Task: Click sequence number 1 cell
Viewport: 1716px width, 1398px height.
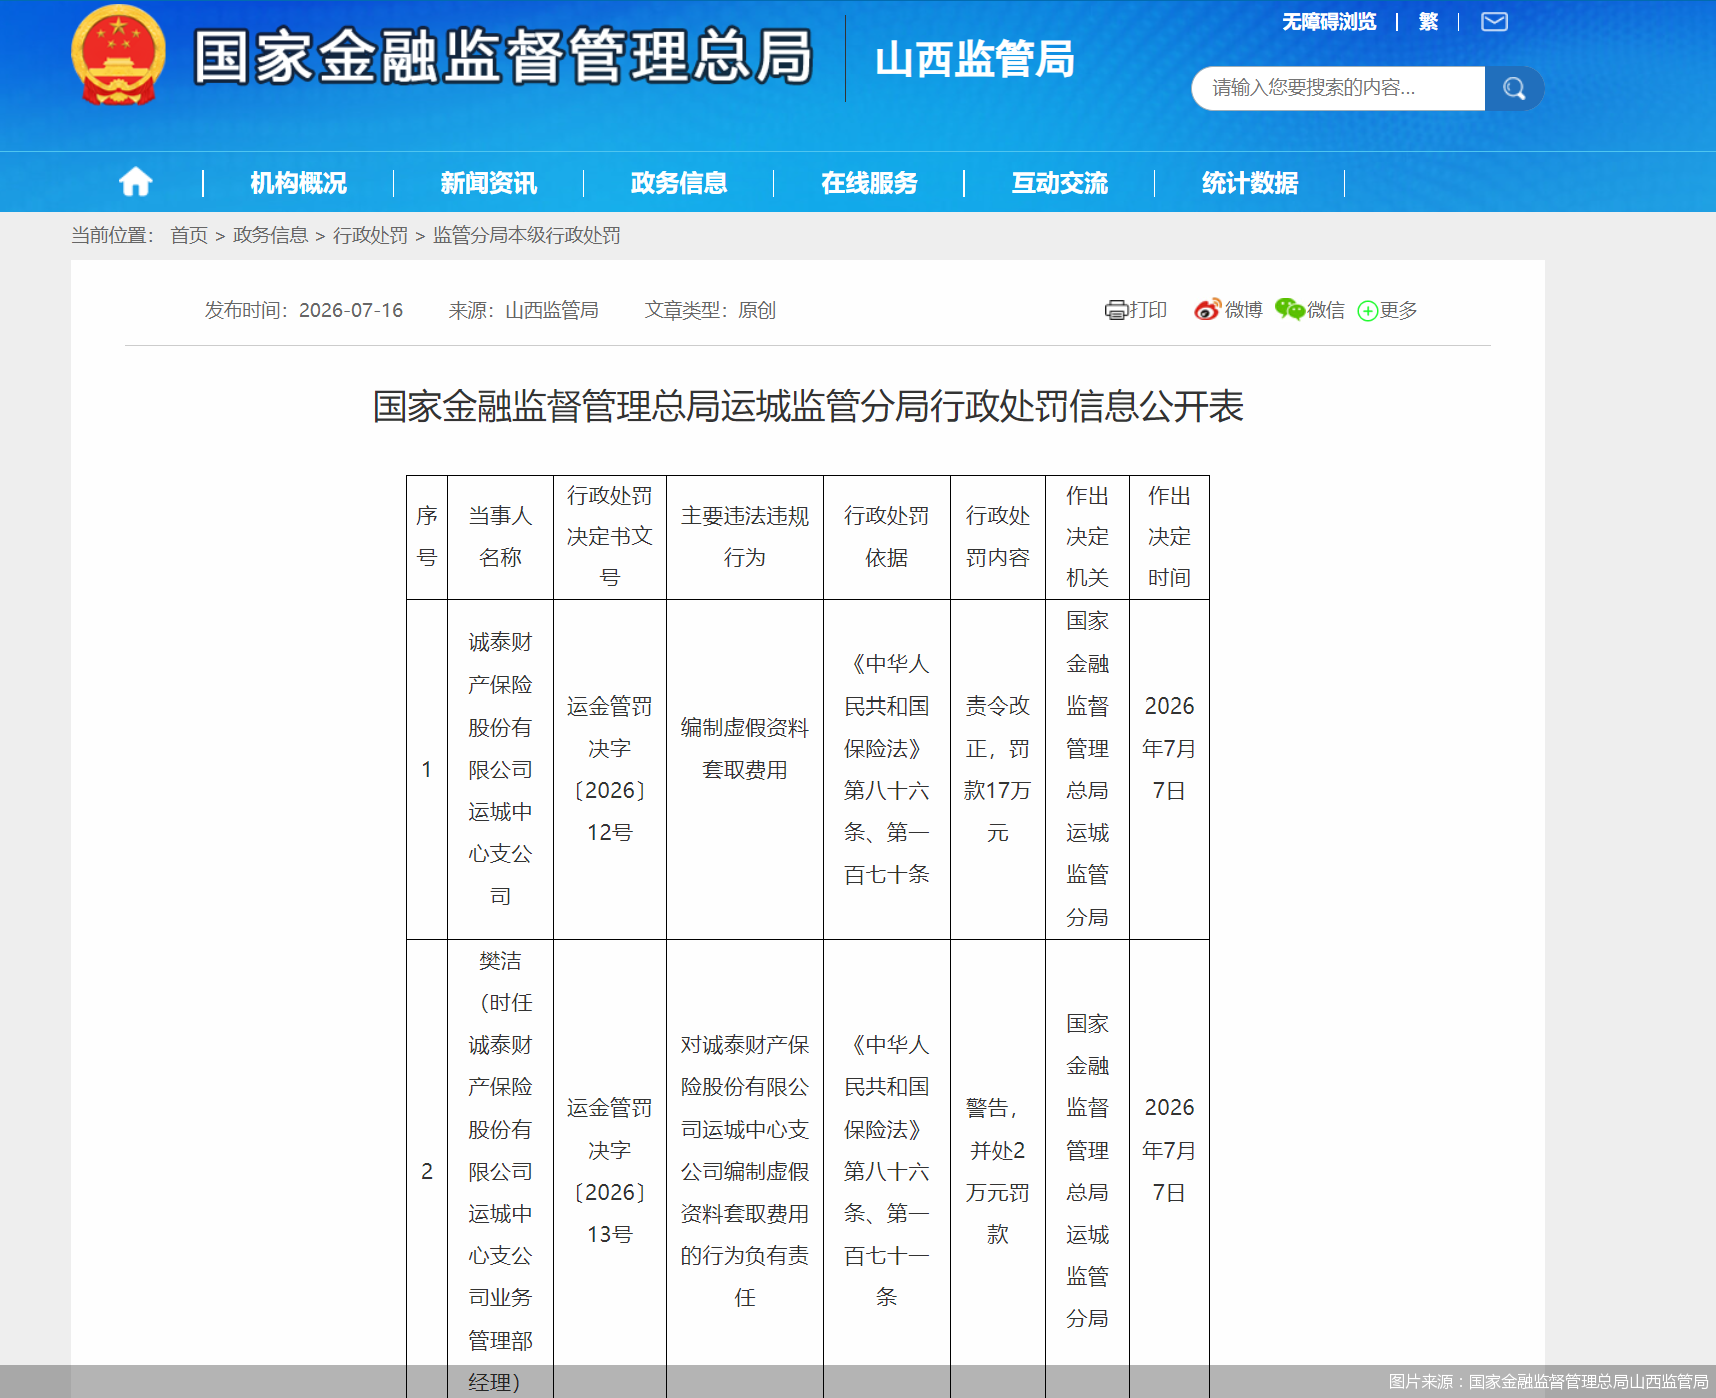Action: pyautogui.click(x=427, y=769)
